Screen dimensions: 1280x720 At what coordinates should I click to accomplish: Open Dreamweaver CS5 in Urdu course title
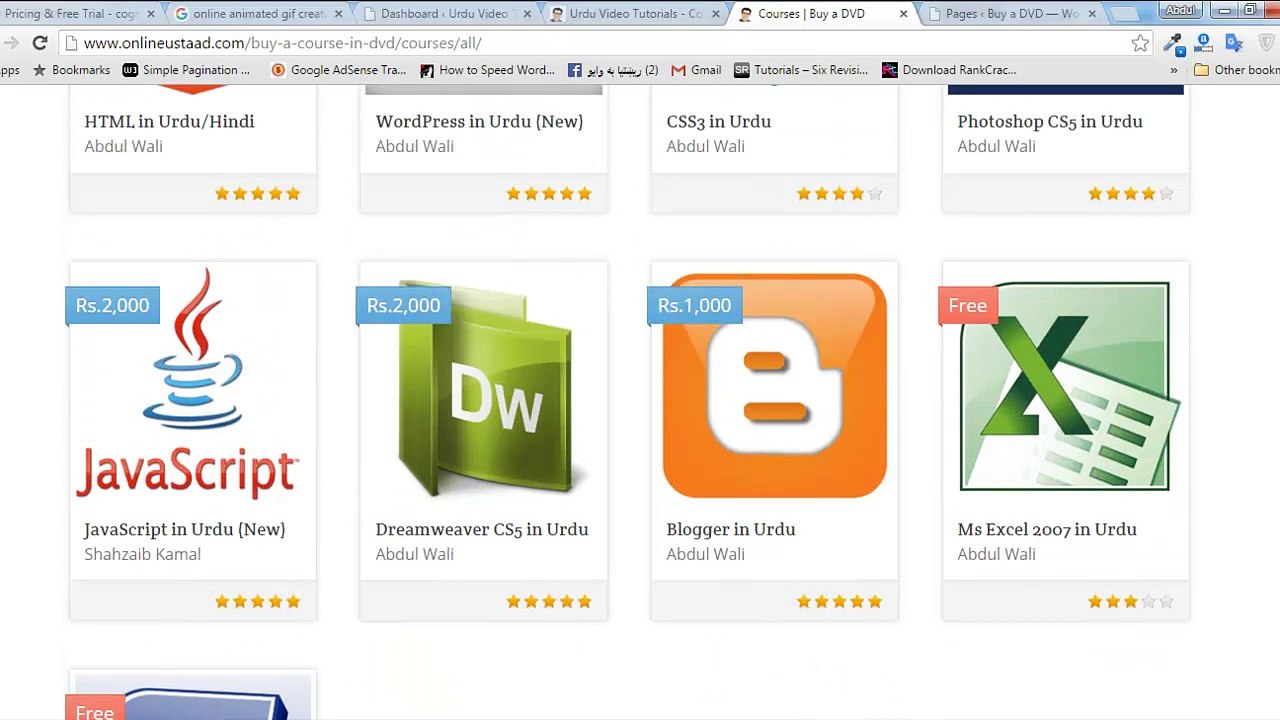481,529
